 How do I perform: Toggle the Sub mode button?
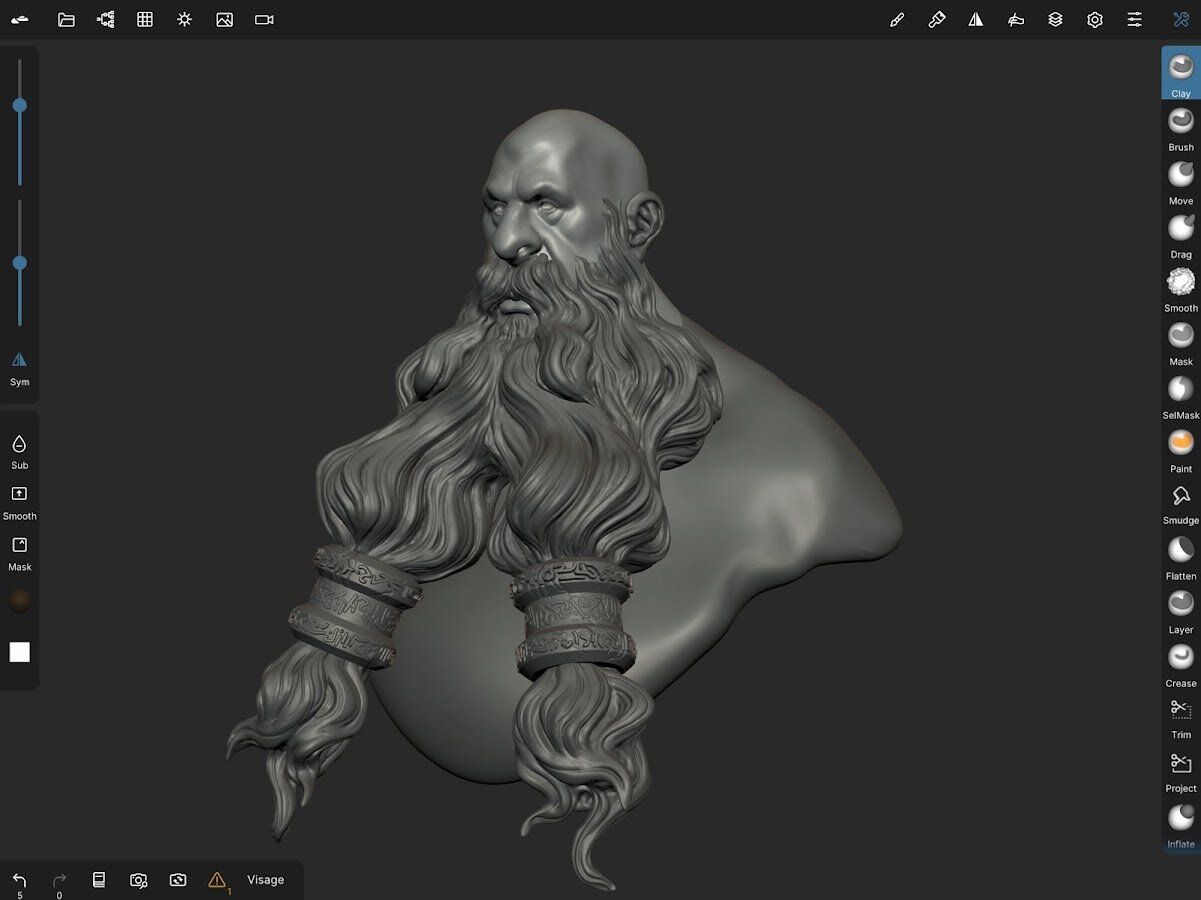[x=19, y=450]
